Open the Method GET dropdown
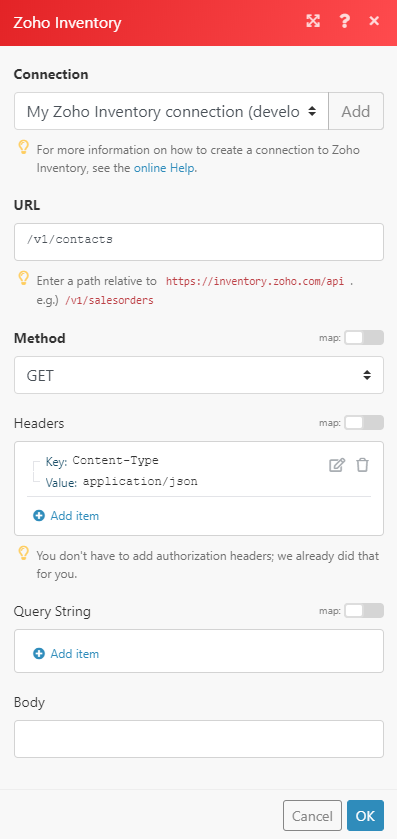This screenshot has height=839, width=397. [x=199, y=375]
